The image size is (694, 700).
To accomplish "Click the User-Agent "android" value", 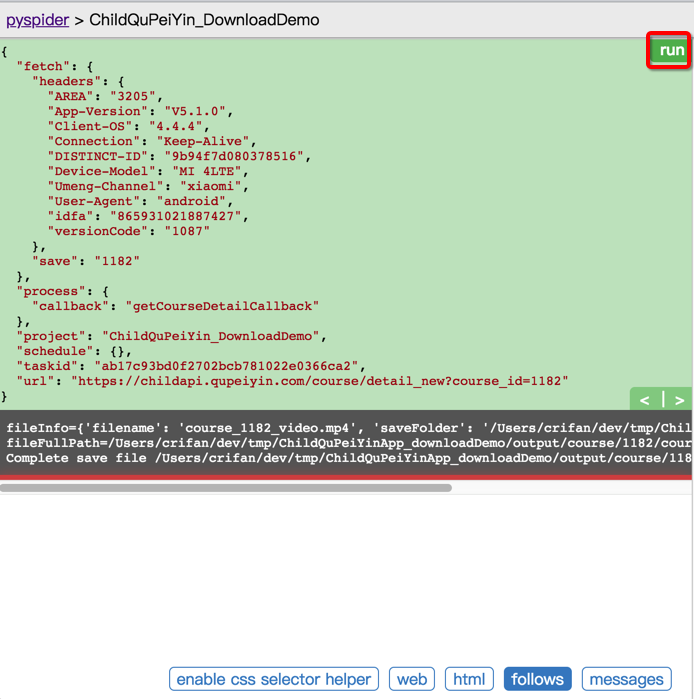I will point(191,201).
